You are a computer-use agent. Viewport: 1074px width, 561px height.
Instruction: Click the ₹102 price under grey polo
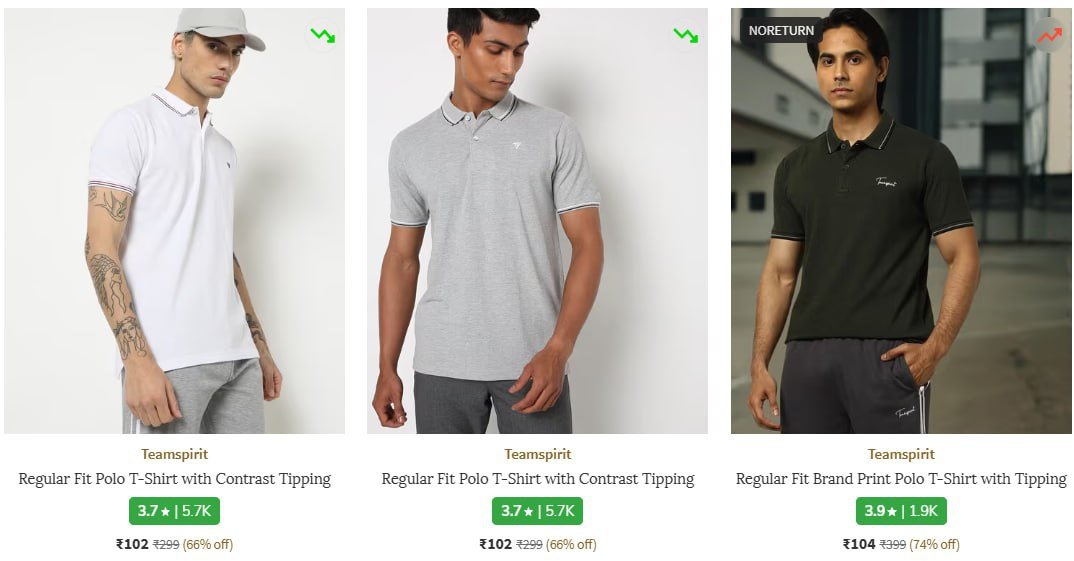coord(495,544)
